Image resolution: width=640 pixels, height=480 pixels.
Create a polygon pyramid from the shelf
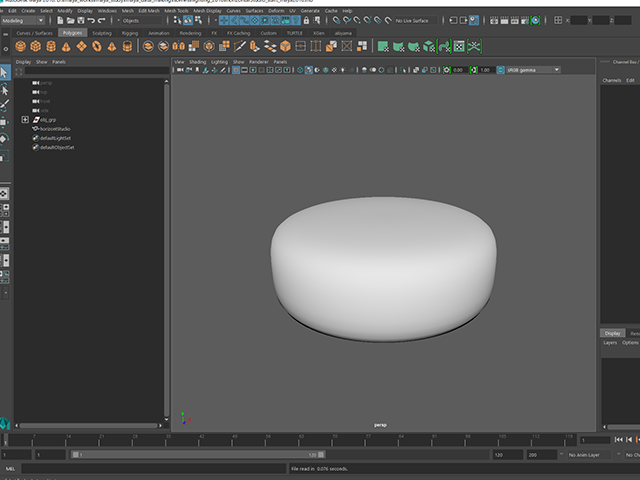click(112, 47)
